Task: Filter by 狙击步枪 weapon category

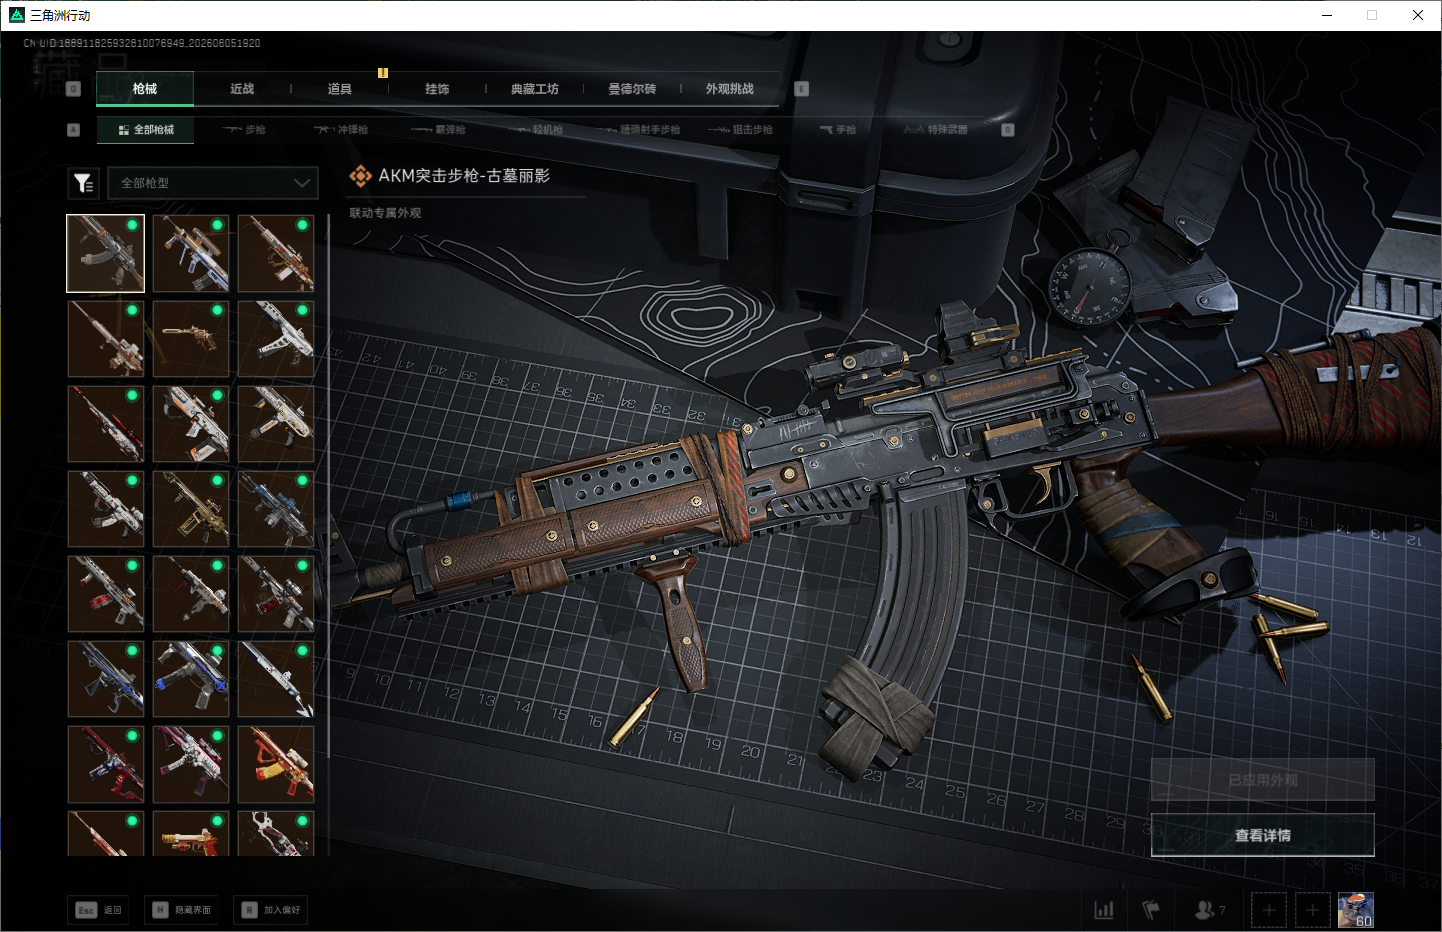Action: 741,130
